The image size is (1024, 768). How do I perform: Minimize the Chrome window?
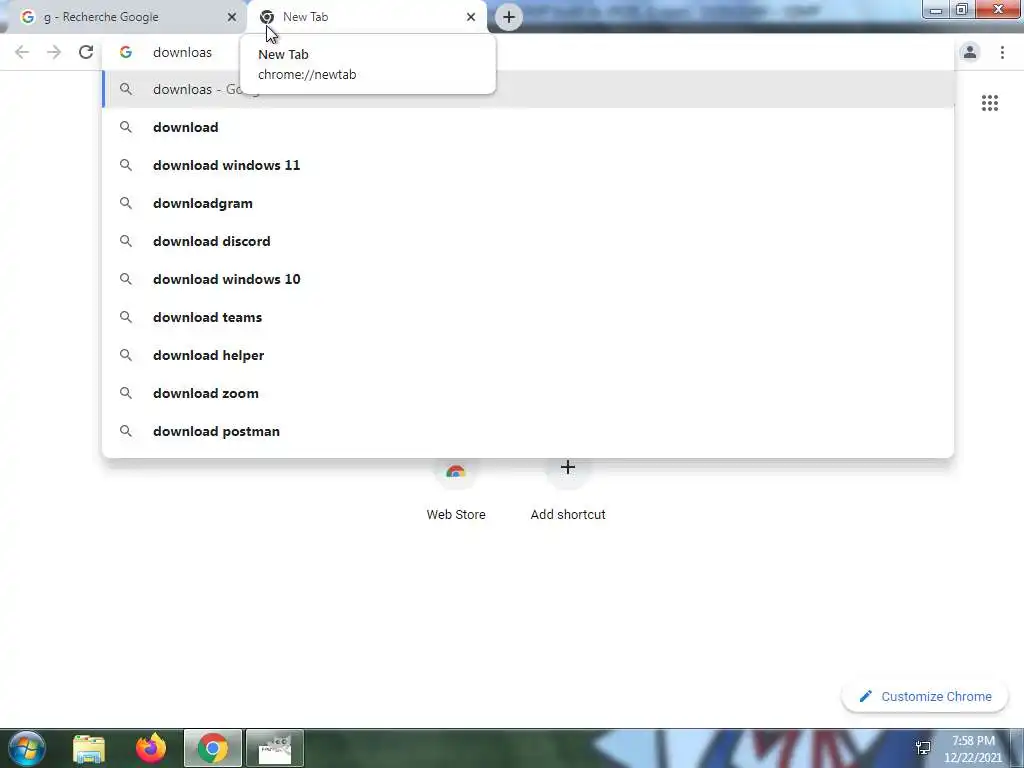(x=936, y=10)
